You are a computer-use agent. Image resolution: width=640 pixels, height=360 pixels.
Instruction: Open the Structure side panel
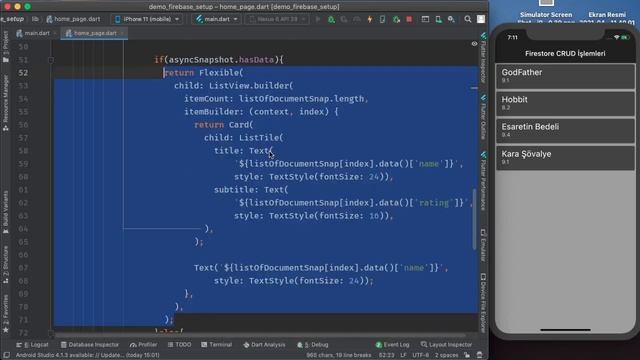[x=6, y=265]
